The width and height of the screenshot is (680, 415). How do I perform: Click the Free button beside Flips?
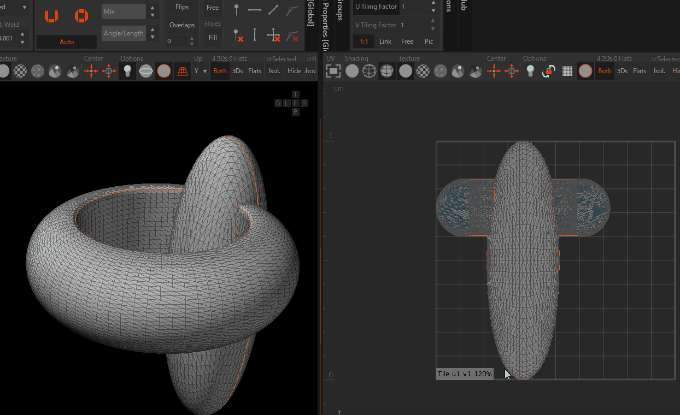(x=212, y=8)
